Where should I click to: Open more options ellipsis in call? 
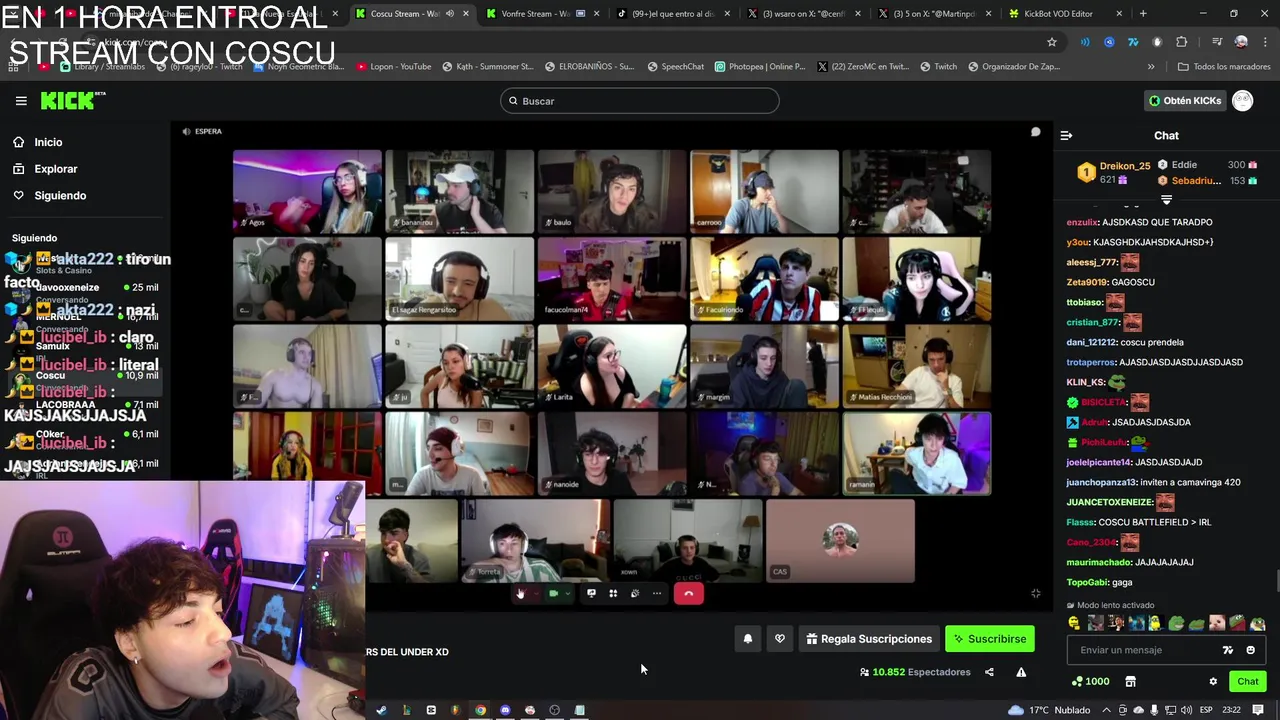point(657,594)
